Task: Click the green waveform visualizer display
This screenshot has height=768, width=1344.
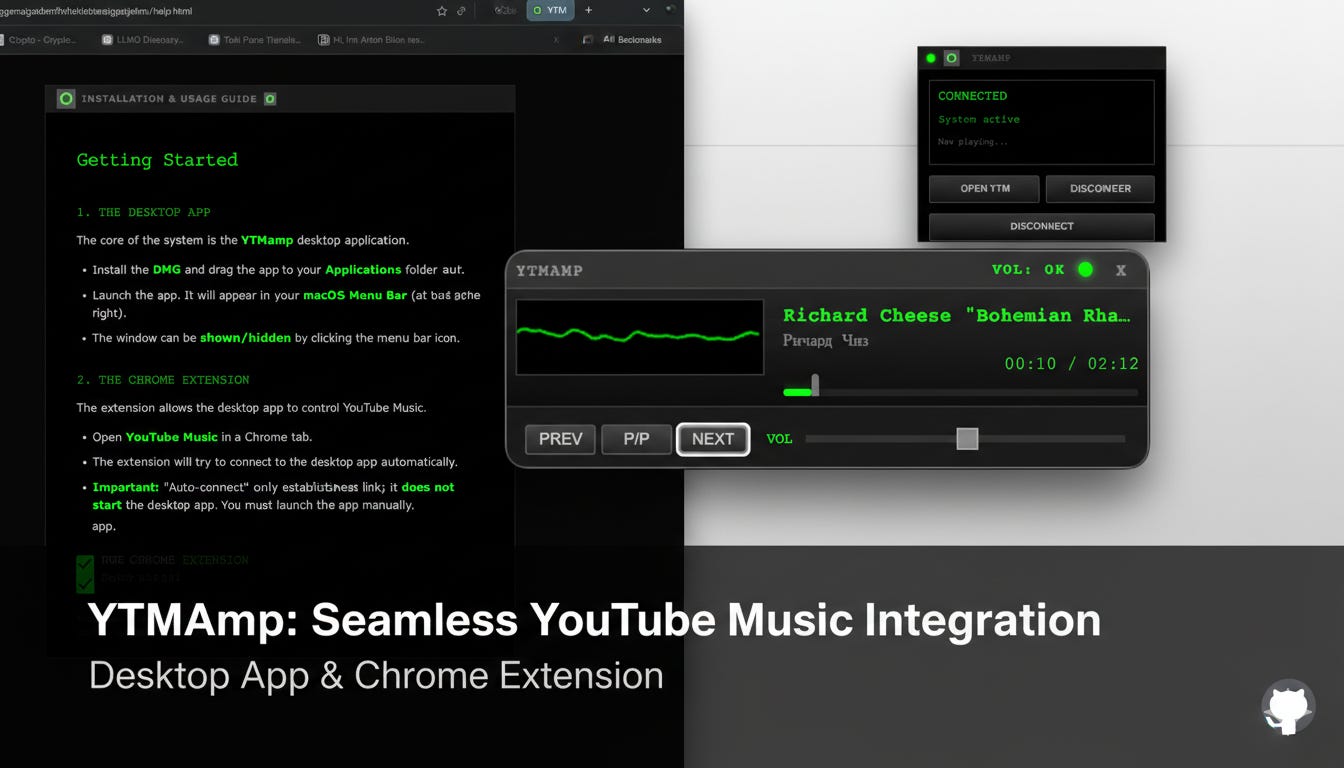Action: tap(640, 337)
